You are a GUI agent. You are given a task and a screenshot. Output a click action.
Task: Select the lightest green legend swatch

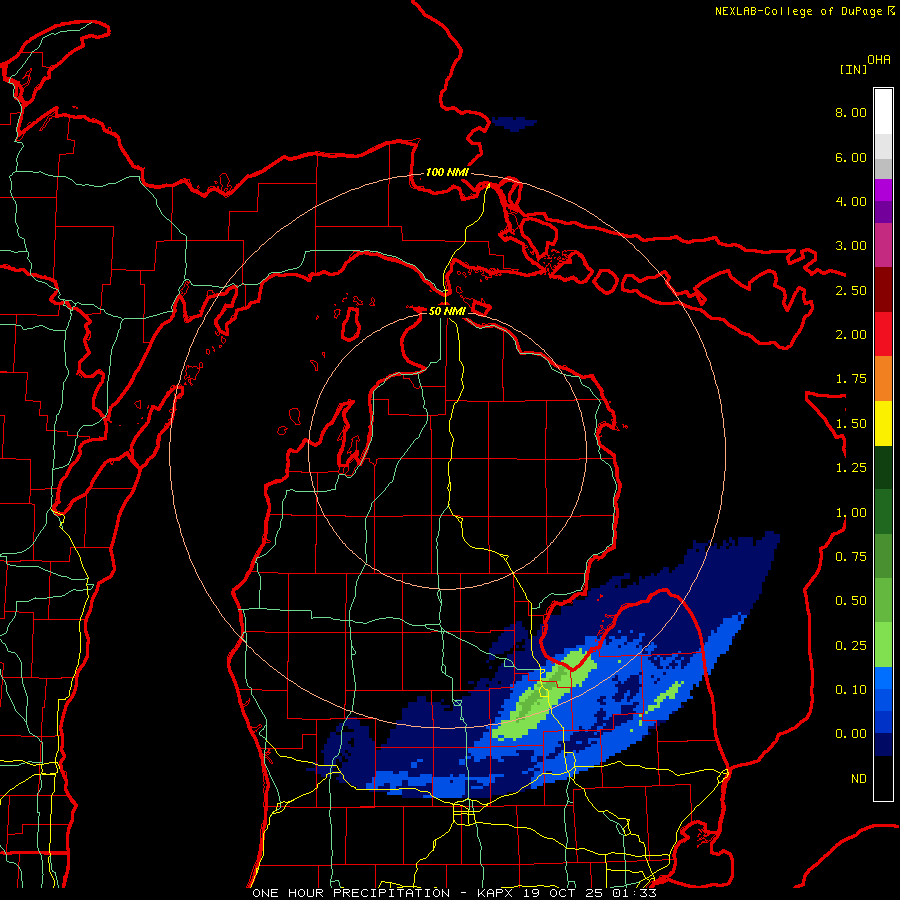click(x=883, y=645)
